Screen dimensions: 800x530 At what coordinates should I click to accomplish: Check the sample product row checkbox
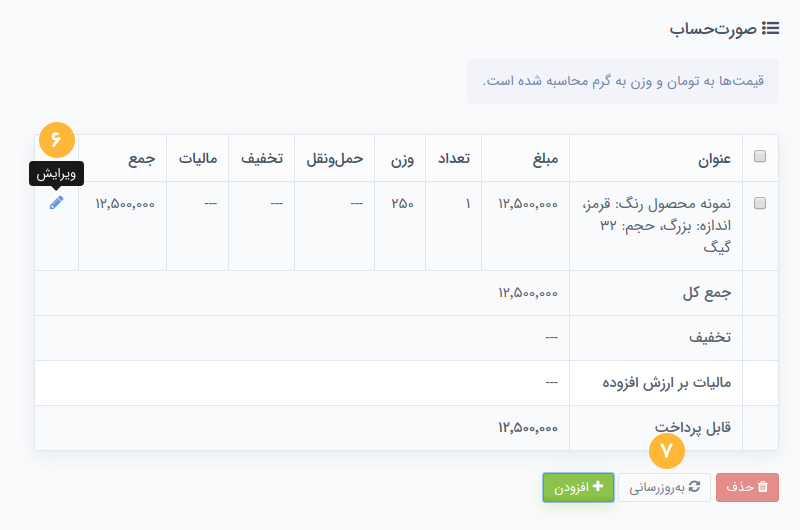pyautogui.click(x=759, y=203)
